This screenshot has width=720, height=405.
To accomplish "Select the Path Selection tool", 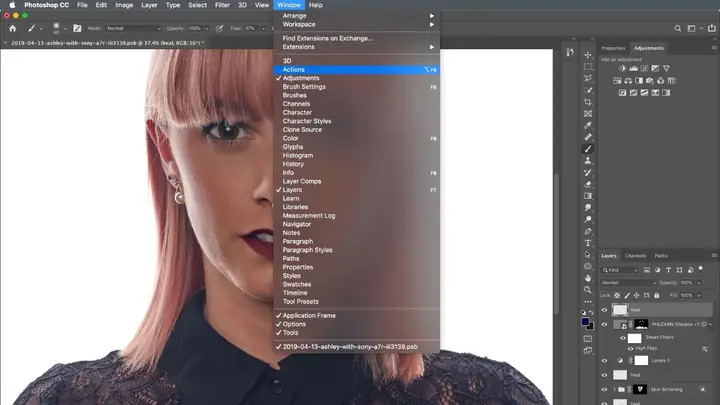I will pyautogui.click(x=588, y=255).
